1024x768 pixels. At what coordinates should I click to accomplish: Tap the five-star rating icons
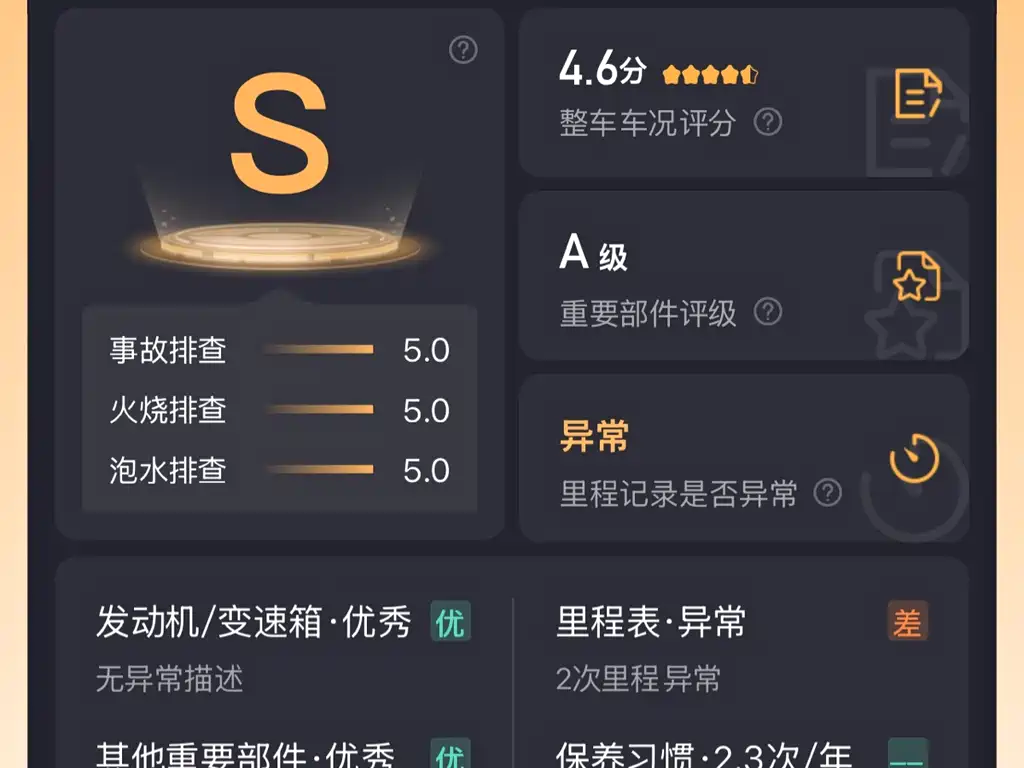(710, 74)
